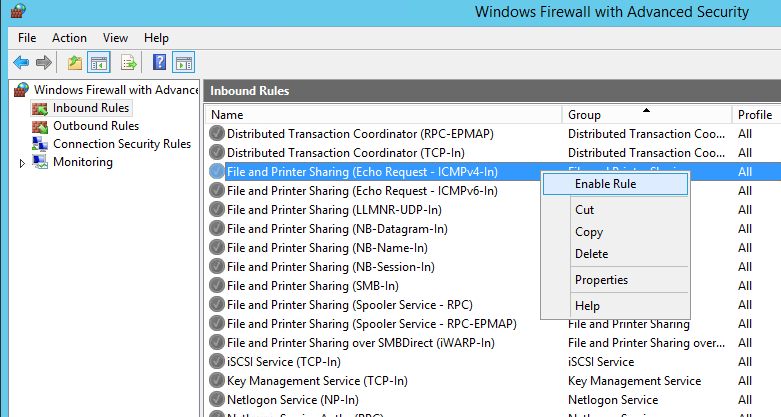Select Windows Firewall with Advanced Security root node

(116, 90)
